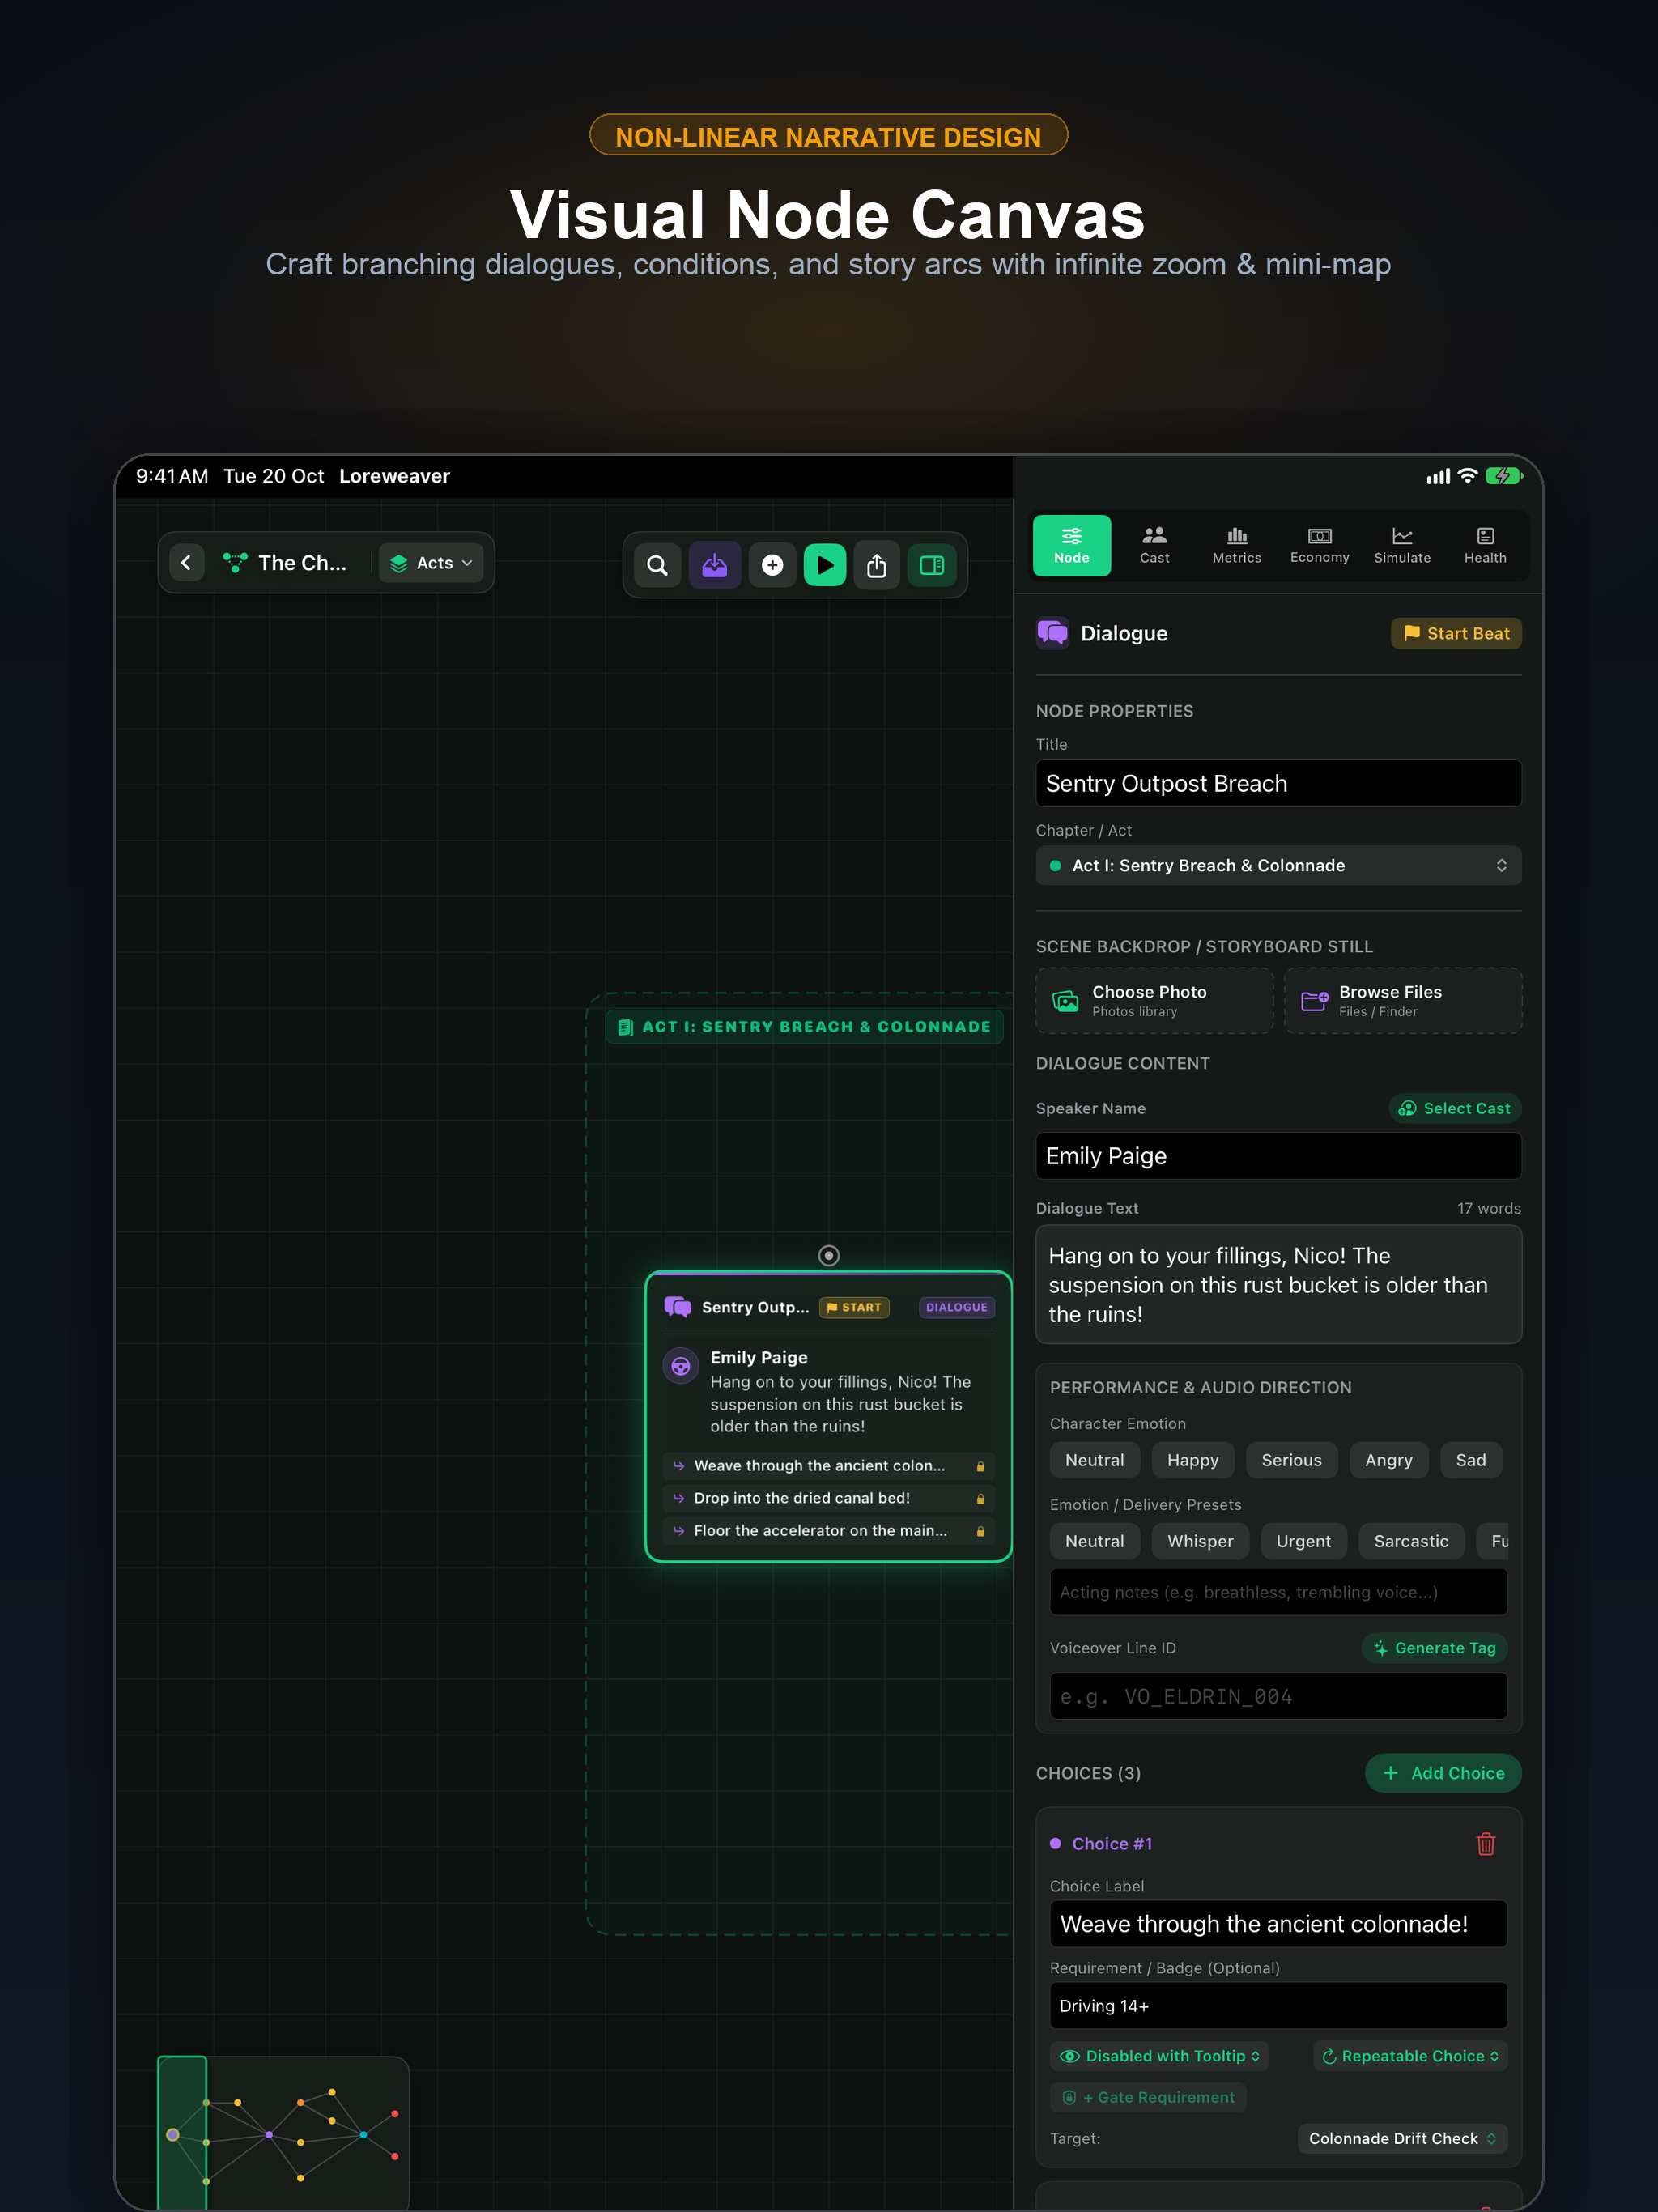Viewport: 1658px width, 2212px height.
Task: Click the purple import tray icon
Action: point(715,565)
